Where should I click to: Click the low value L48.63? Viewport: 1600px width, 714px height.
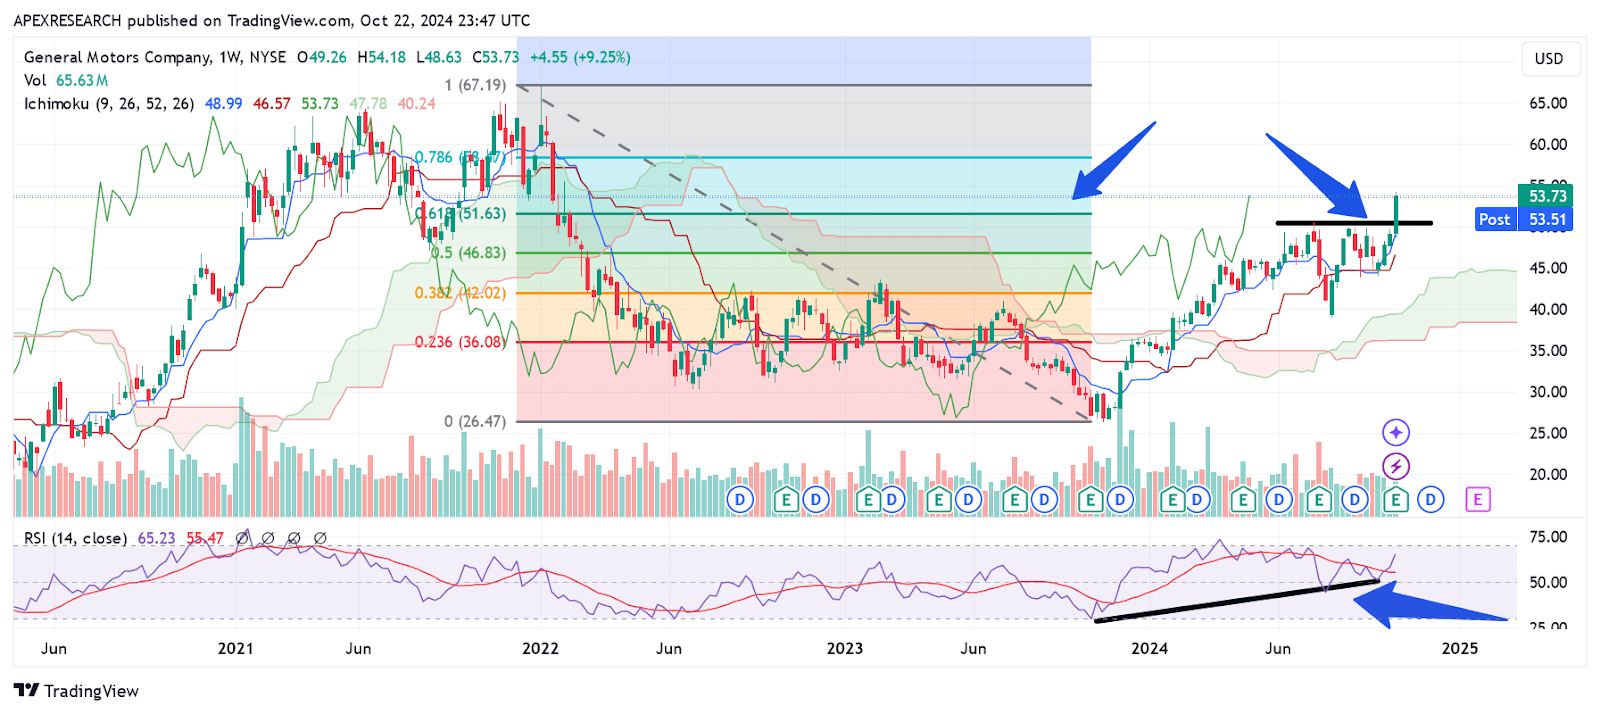[439, 57]
